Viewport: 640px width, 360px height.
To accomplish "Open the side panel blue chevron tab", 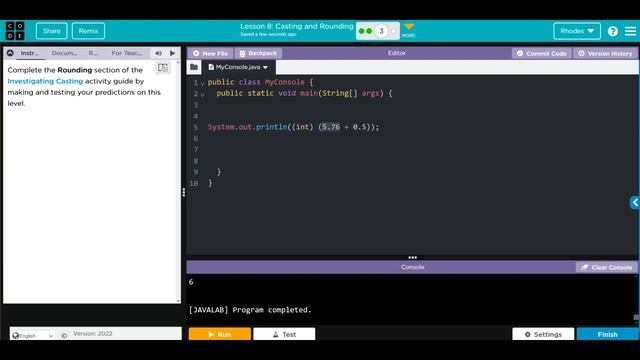I will pos(635,202).
